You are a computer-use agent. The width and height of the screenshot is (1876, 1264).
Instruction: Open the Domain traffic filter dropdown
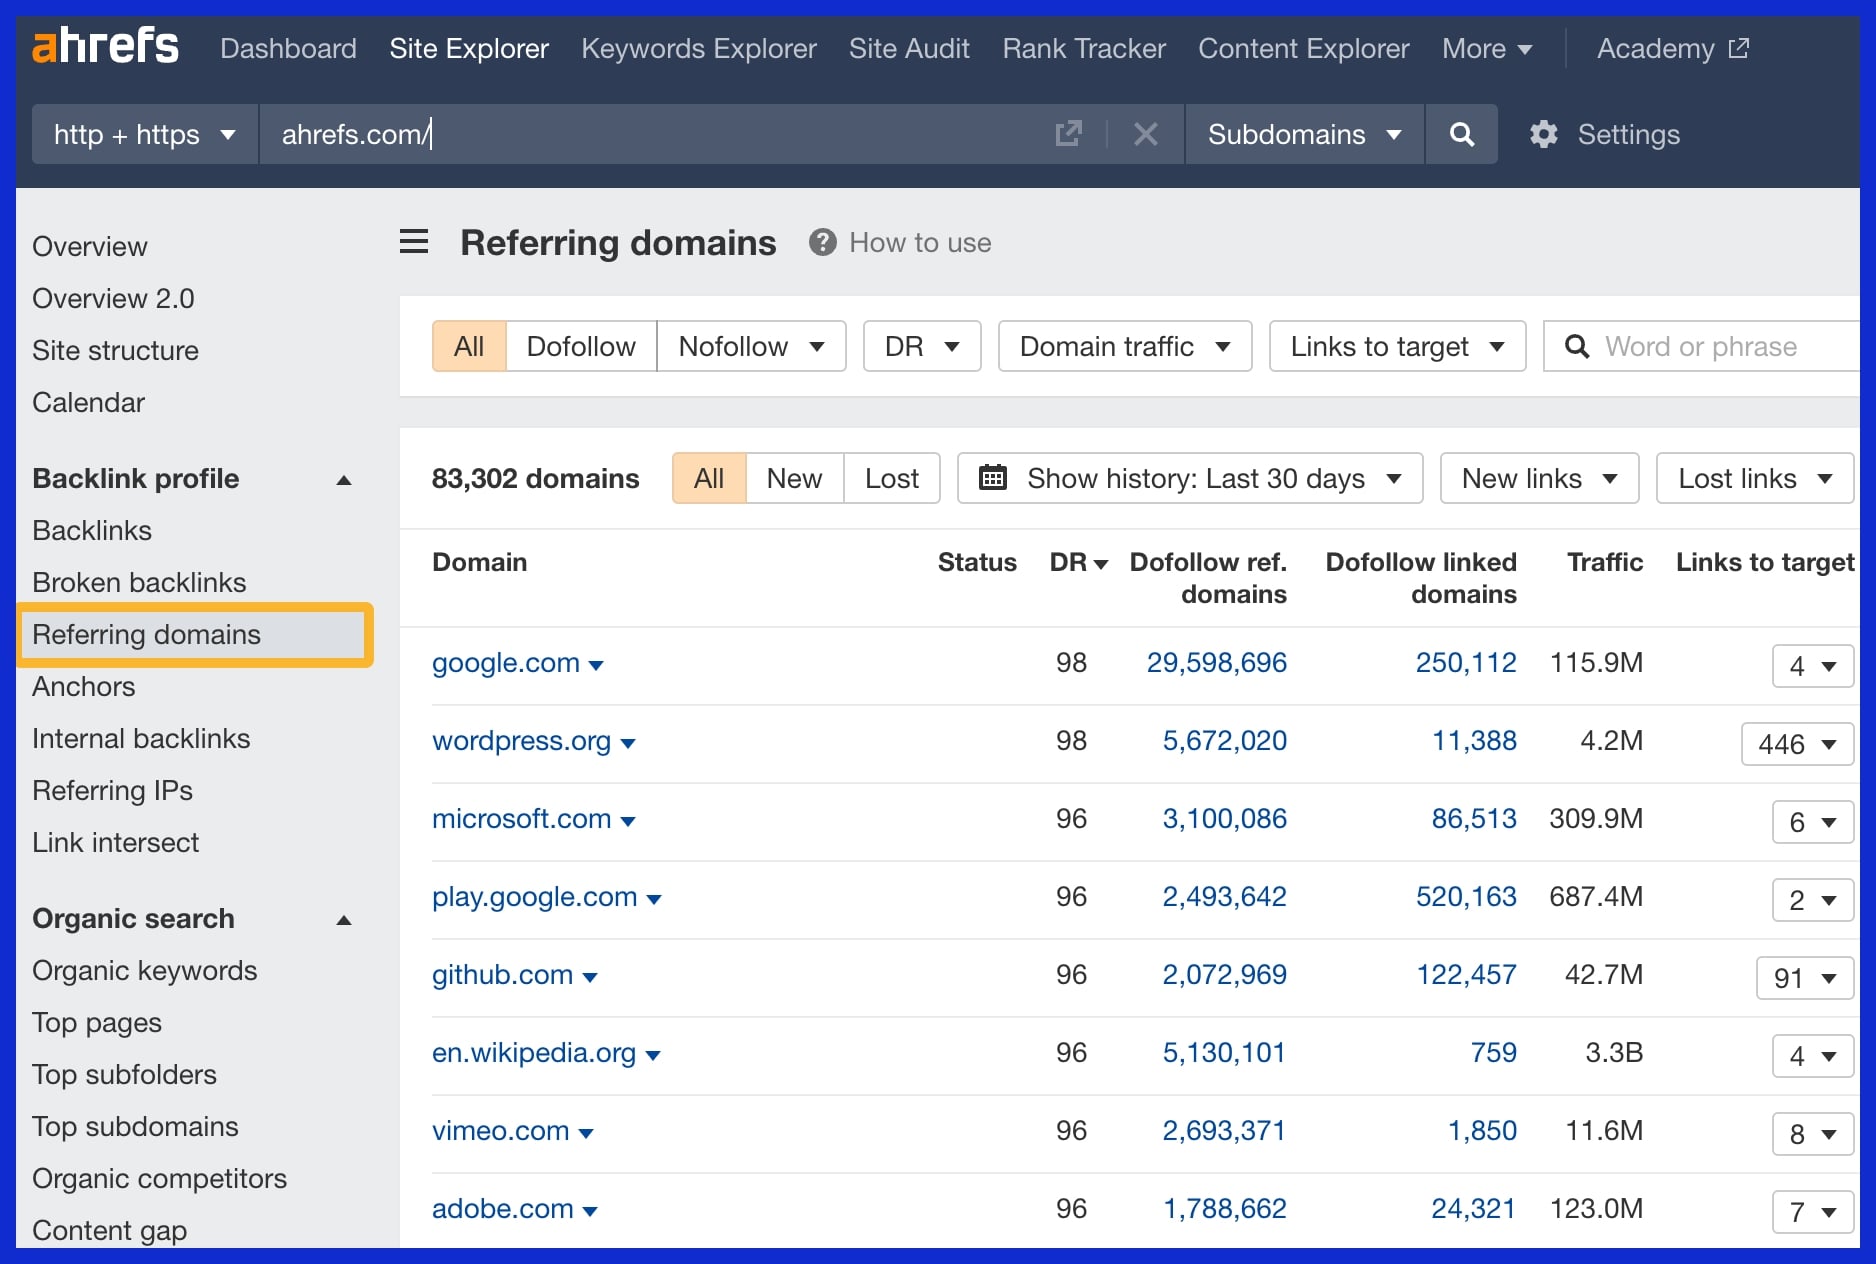1125,346
